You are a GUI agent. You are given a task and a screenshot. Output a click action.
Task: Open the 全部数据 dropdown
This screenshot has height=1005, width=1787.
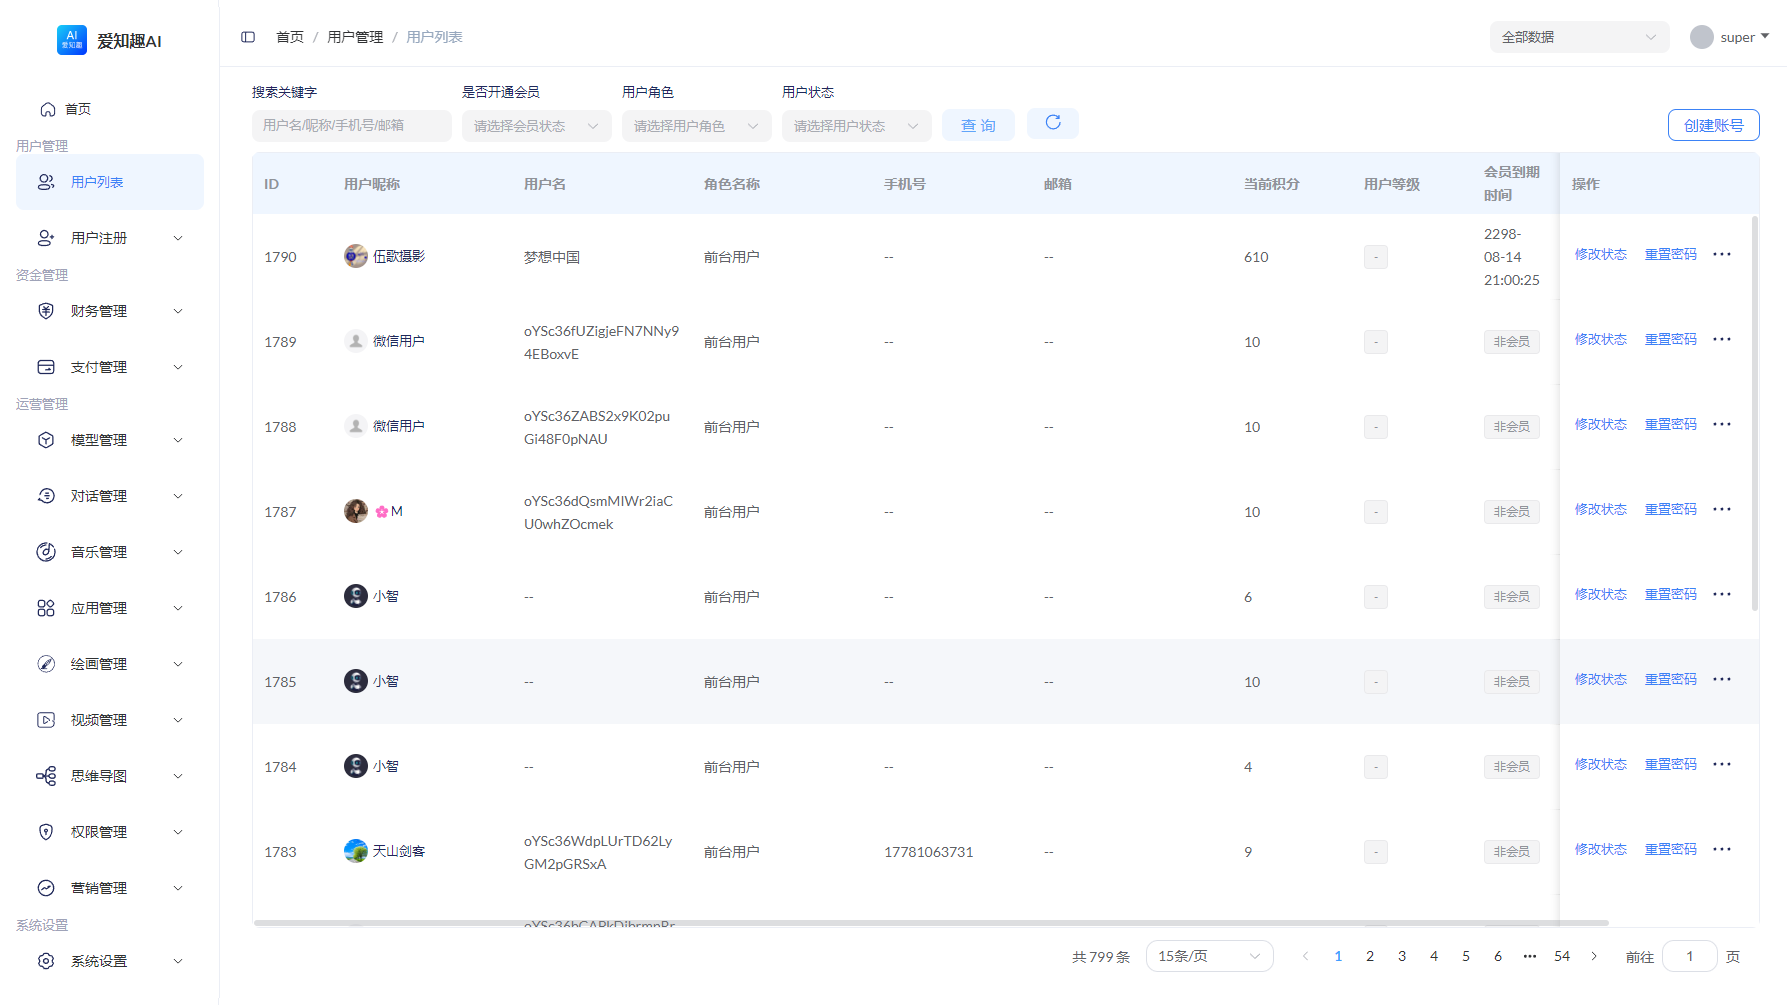1579,37
